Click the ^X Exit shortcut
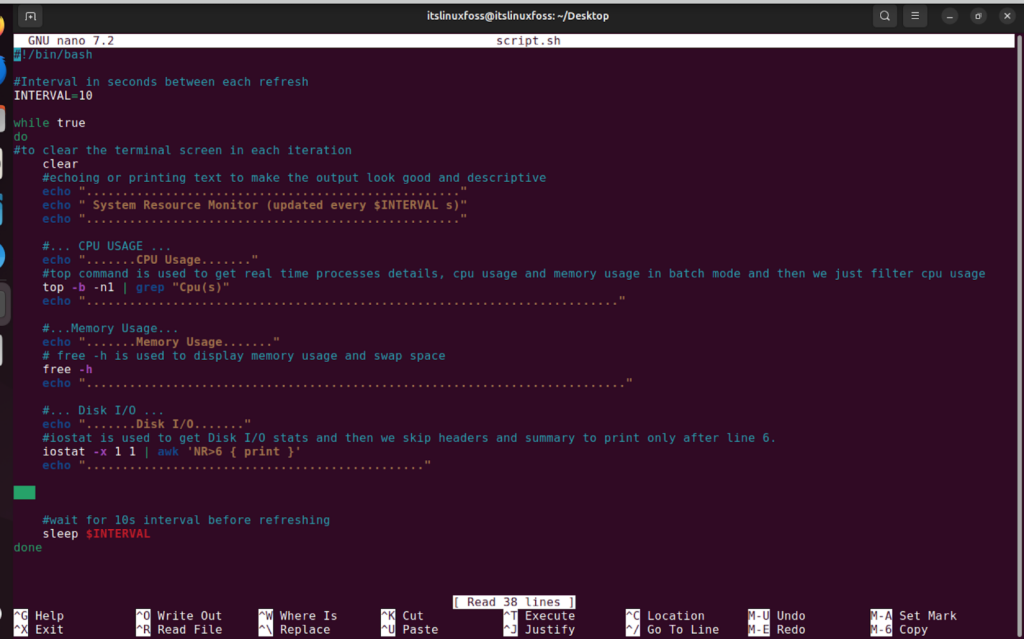Image resolution: width=1024 pixels, height=639 pixels. tap(39, 629)
